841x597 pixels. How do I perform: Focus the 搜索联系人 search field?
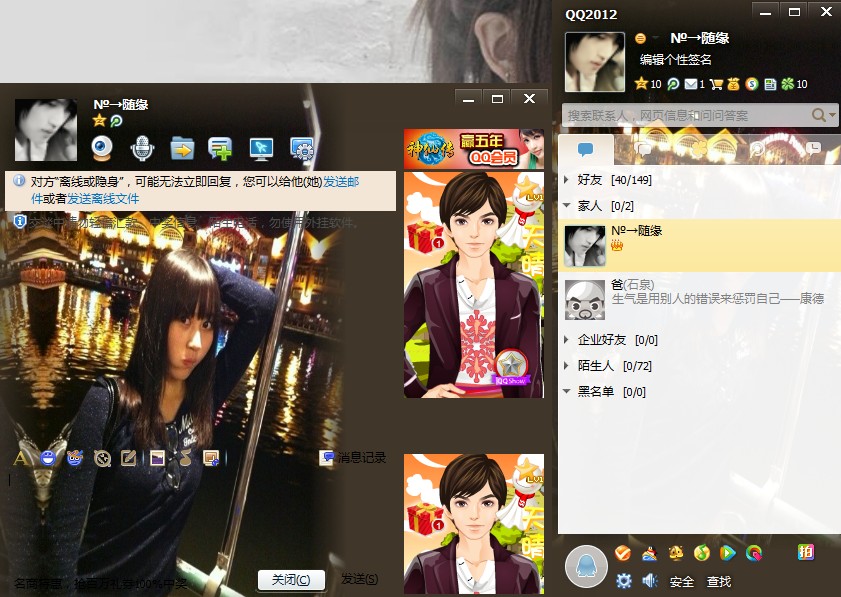point(687,115)
